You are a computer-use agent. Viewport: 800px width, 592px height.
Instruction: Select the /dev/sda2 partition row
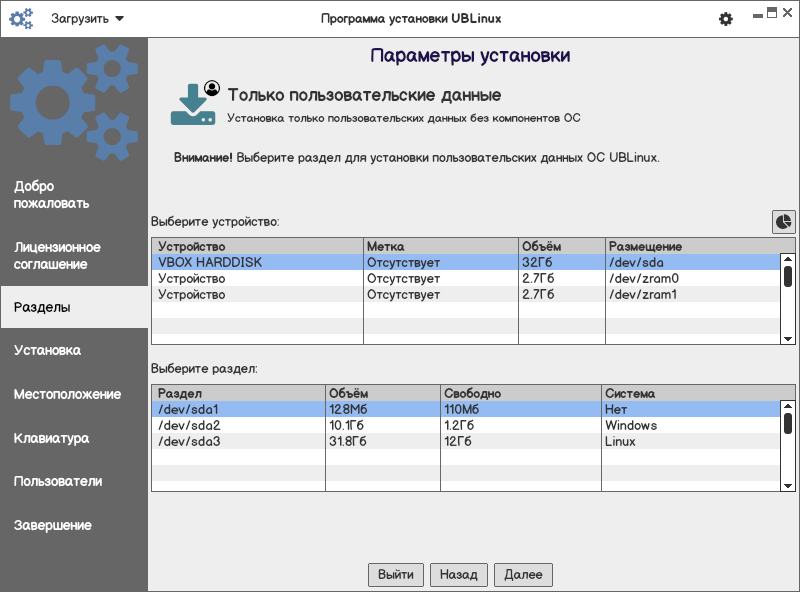466,425
